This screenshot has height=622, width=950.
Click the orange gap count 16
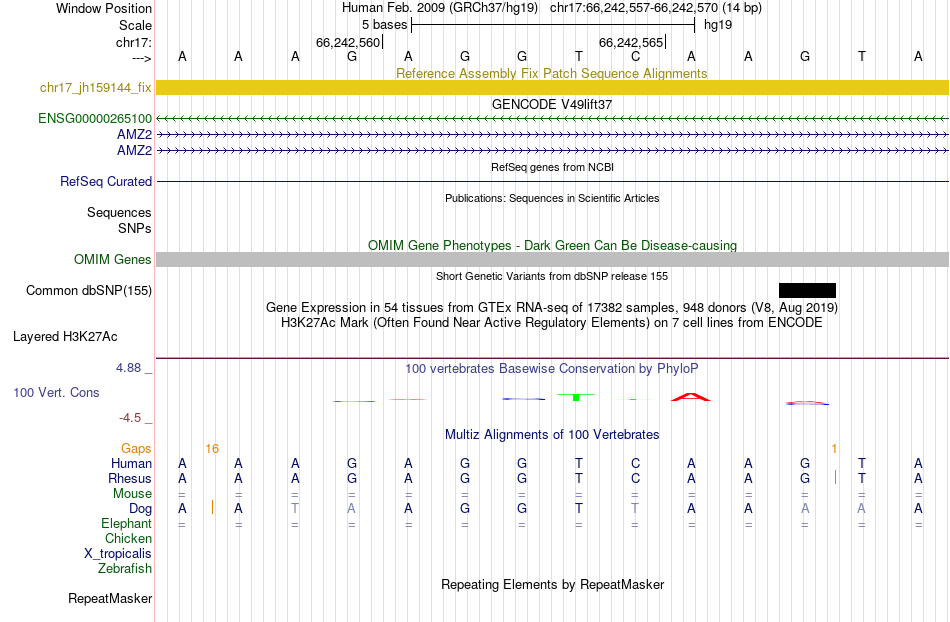pyautogui.click(x=212, y=449)
